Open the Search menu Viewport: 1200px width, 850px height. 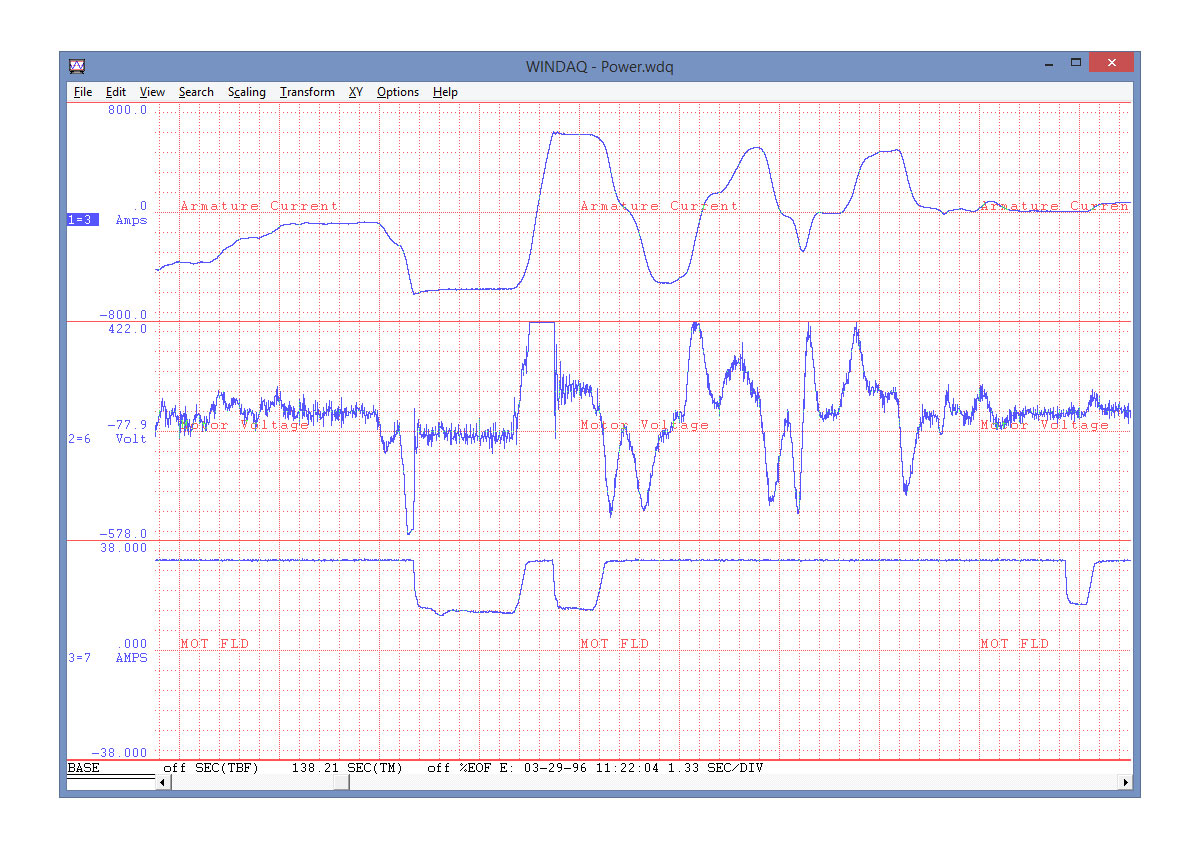coord(196,92)
